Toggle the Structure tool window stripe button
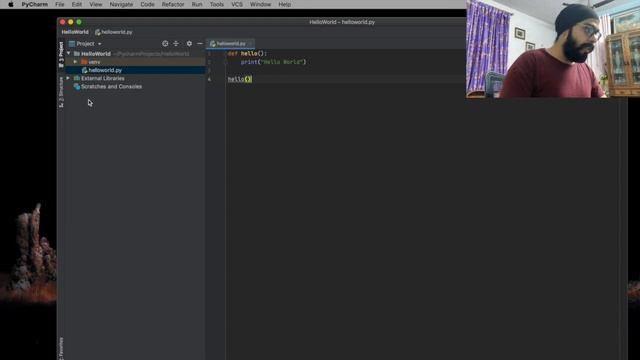The height and width of the screenshot is (360, 640). point(61,92)
